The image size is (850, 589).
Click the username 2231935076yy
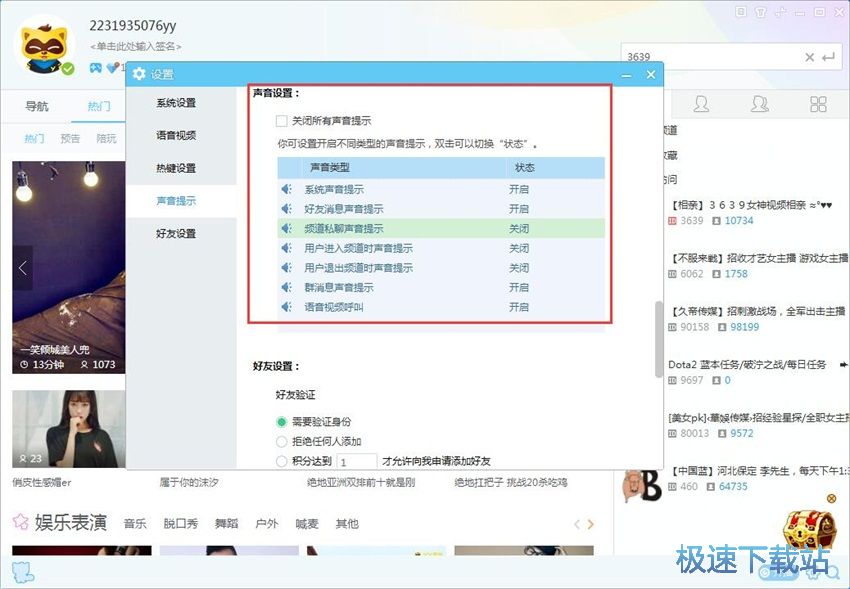click(133, 25)
